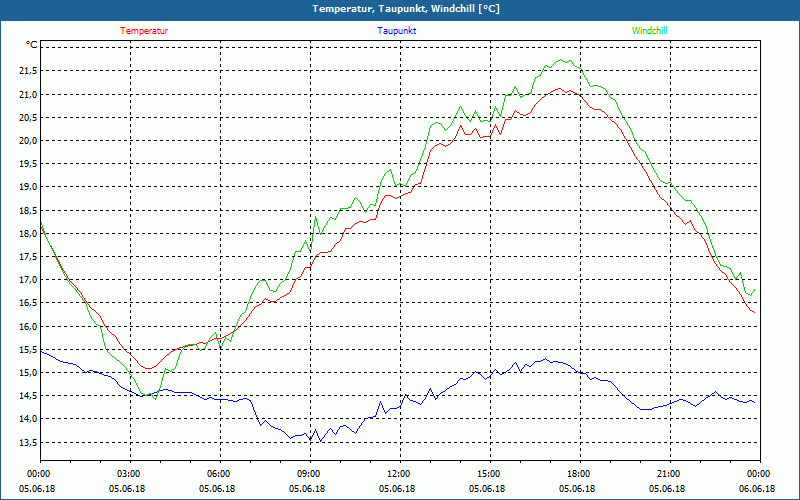This screenshot has height=500, width=800.
Task: Click the date 05.06.18 under 12:00
Action: point(397,489)
